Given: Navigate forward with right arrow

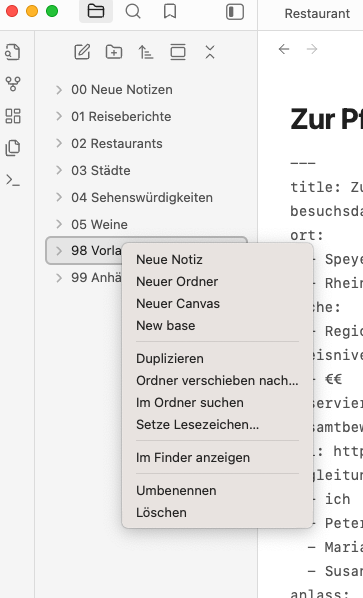Looking at the screenshot, I should point(312,49).
